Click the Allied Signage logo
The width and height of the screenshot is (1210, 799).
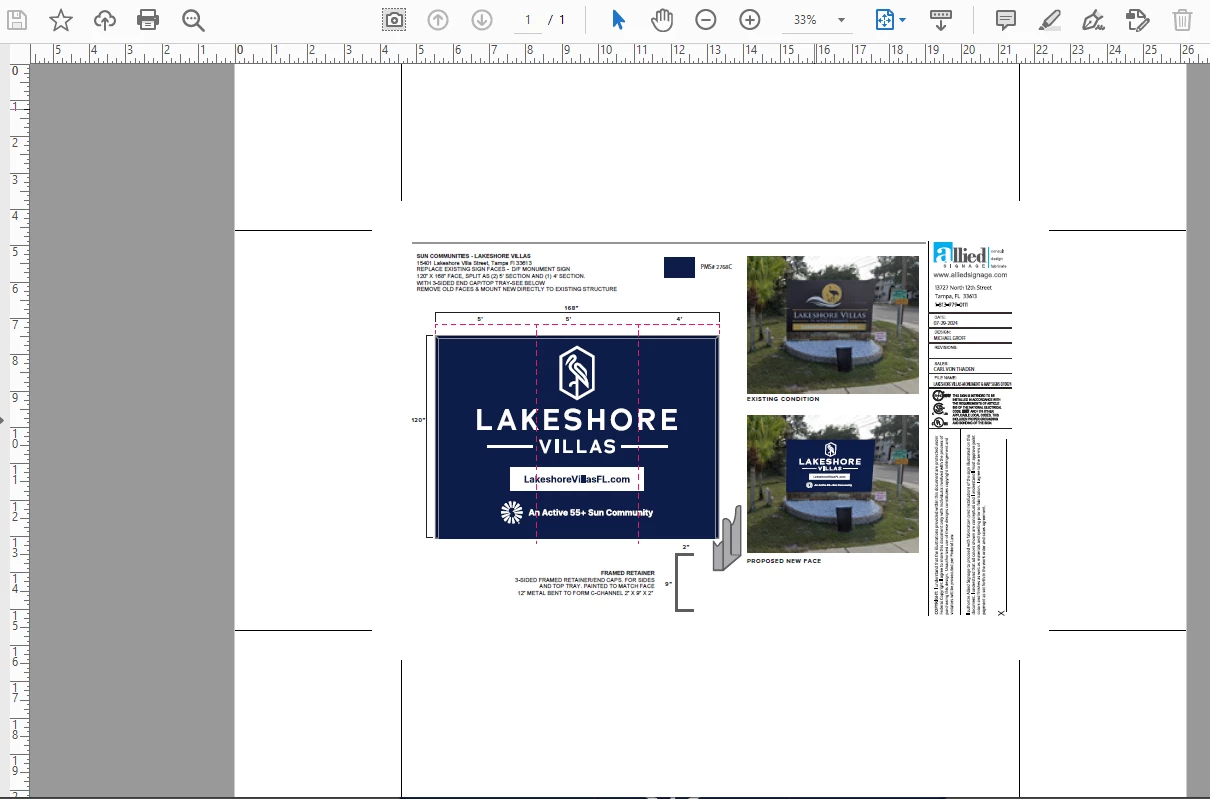pyautogui.click(x=969, y=255)
